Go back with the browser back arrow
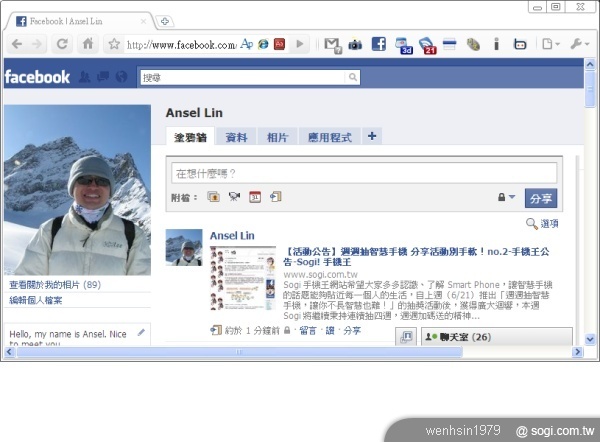 pos(17,44)
